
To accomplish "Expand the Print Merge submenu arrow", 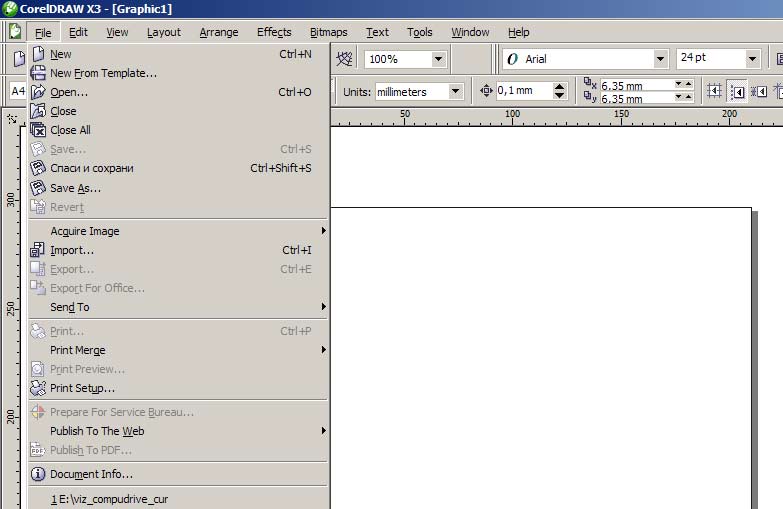I will 324,349.
